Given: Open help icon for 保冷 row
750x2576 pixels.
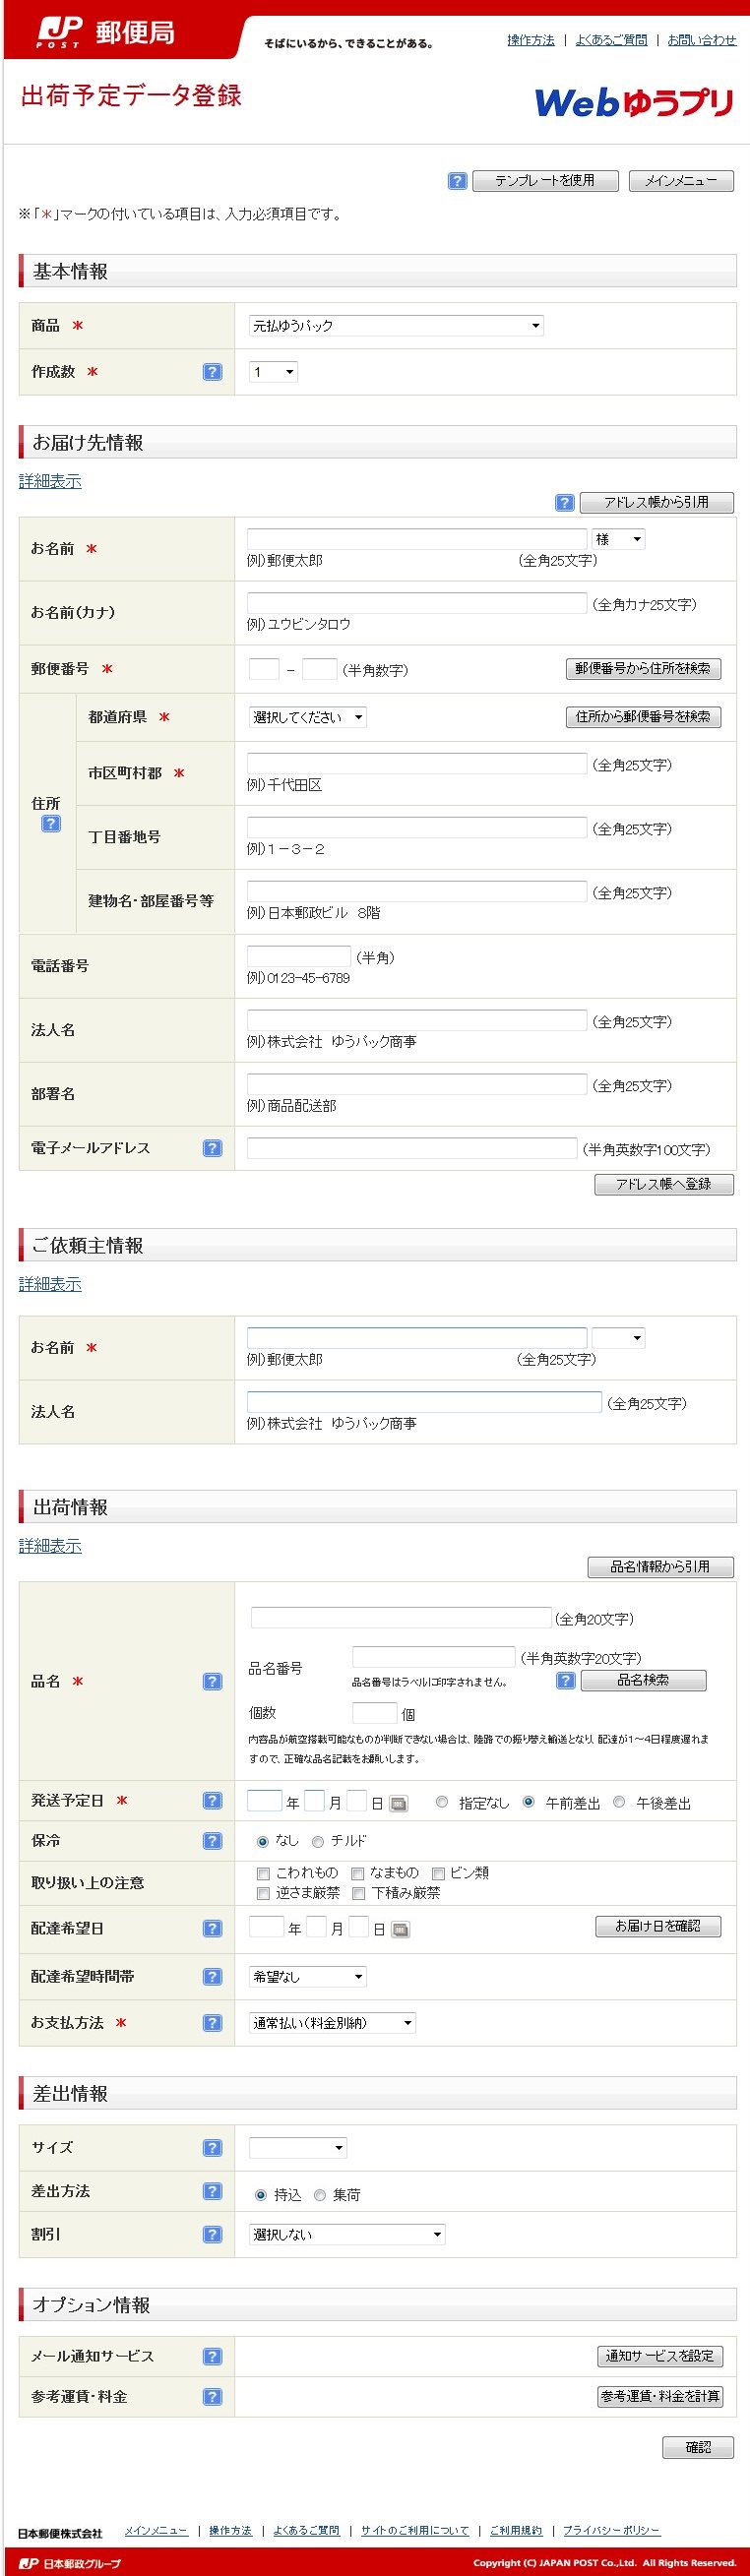Looking at the screenshot, I should pyautogui.click(x=212, y=1841).
